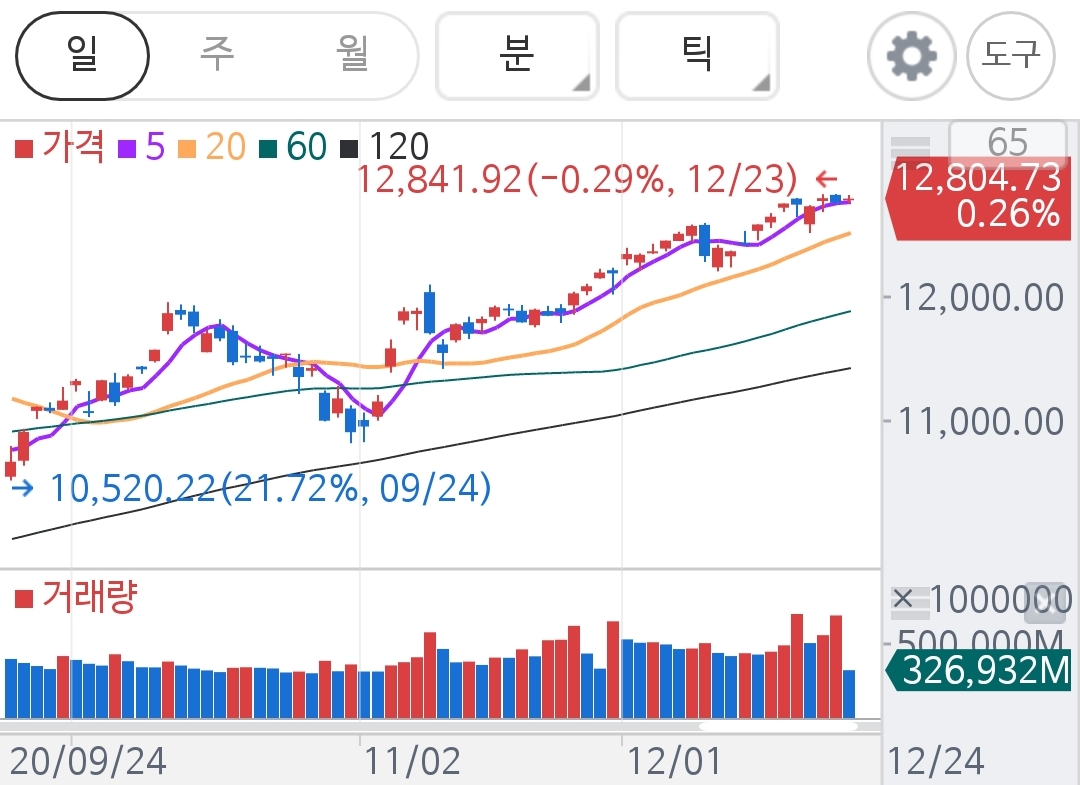Click the 12/24 current date label

tap(936, 762)
